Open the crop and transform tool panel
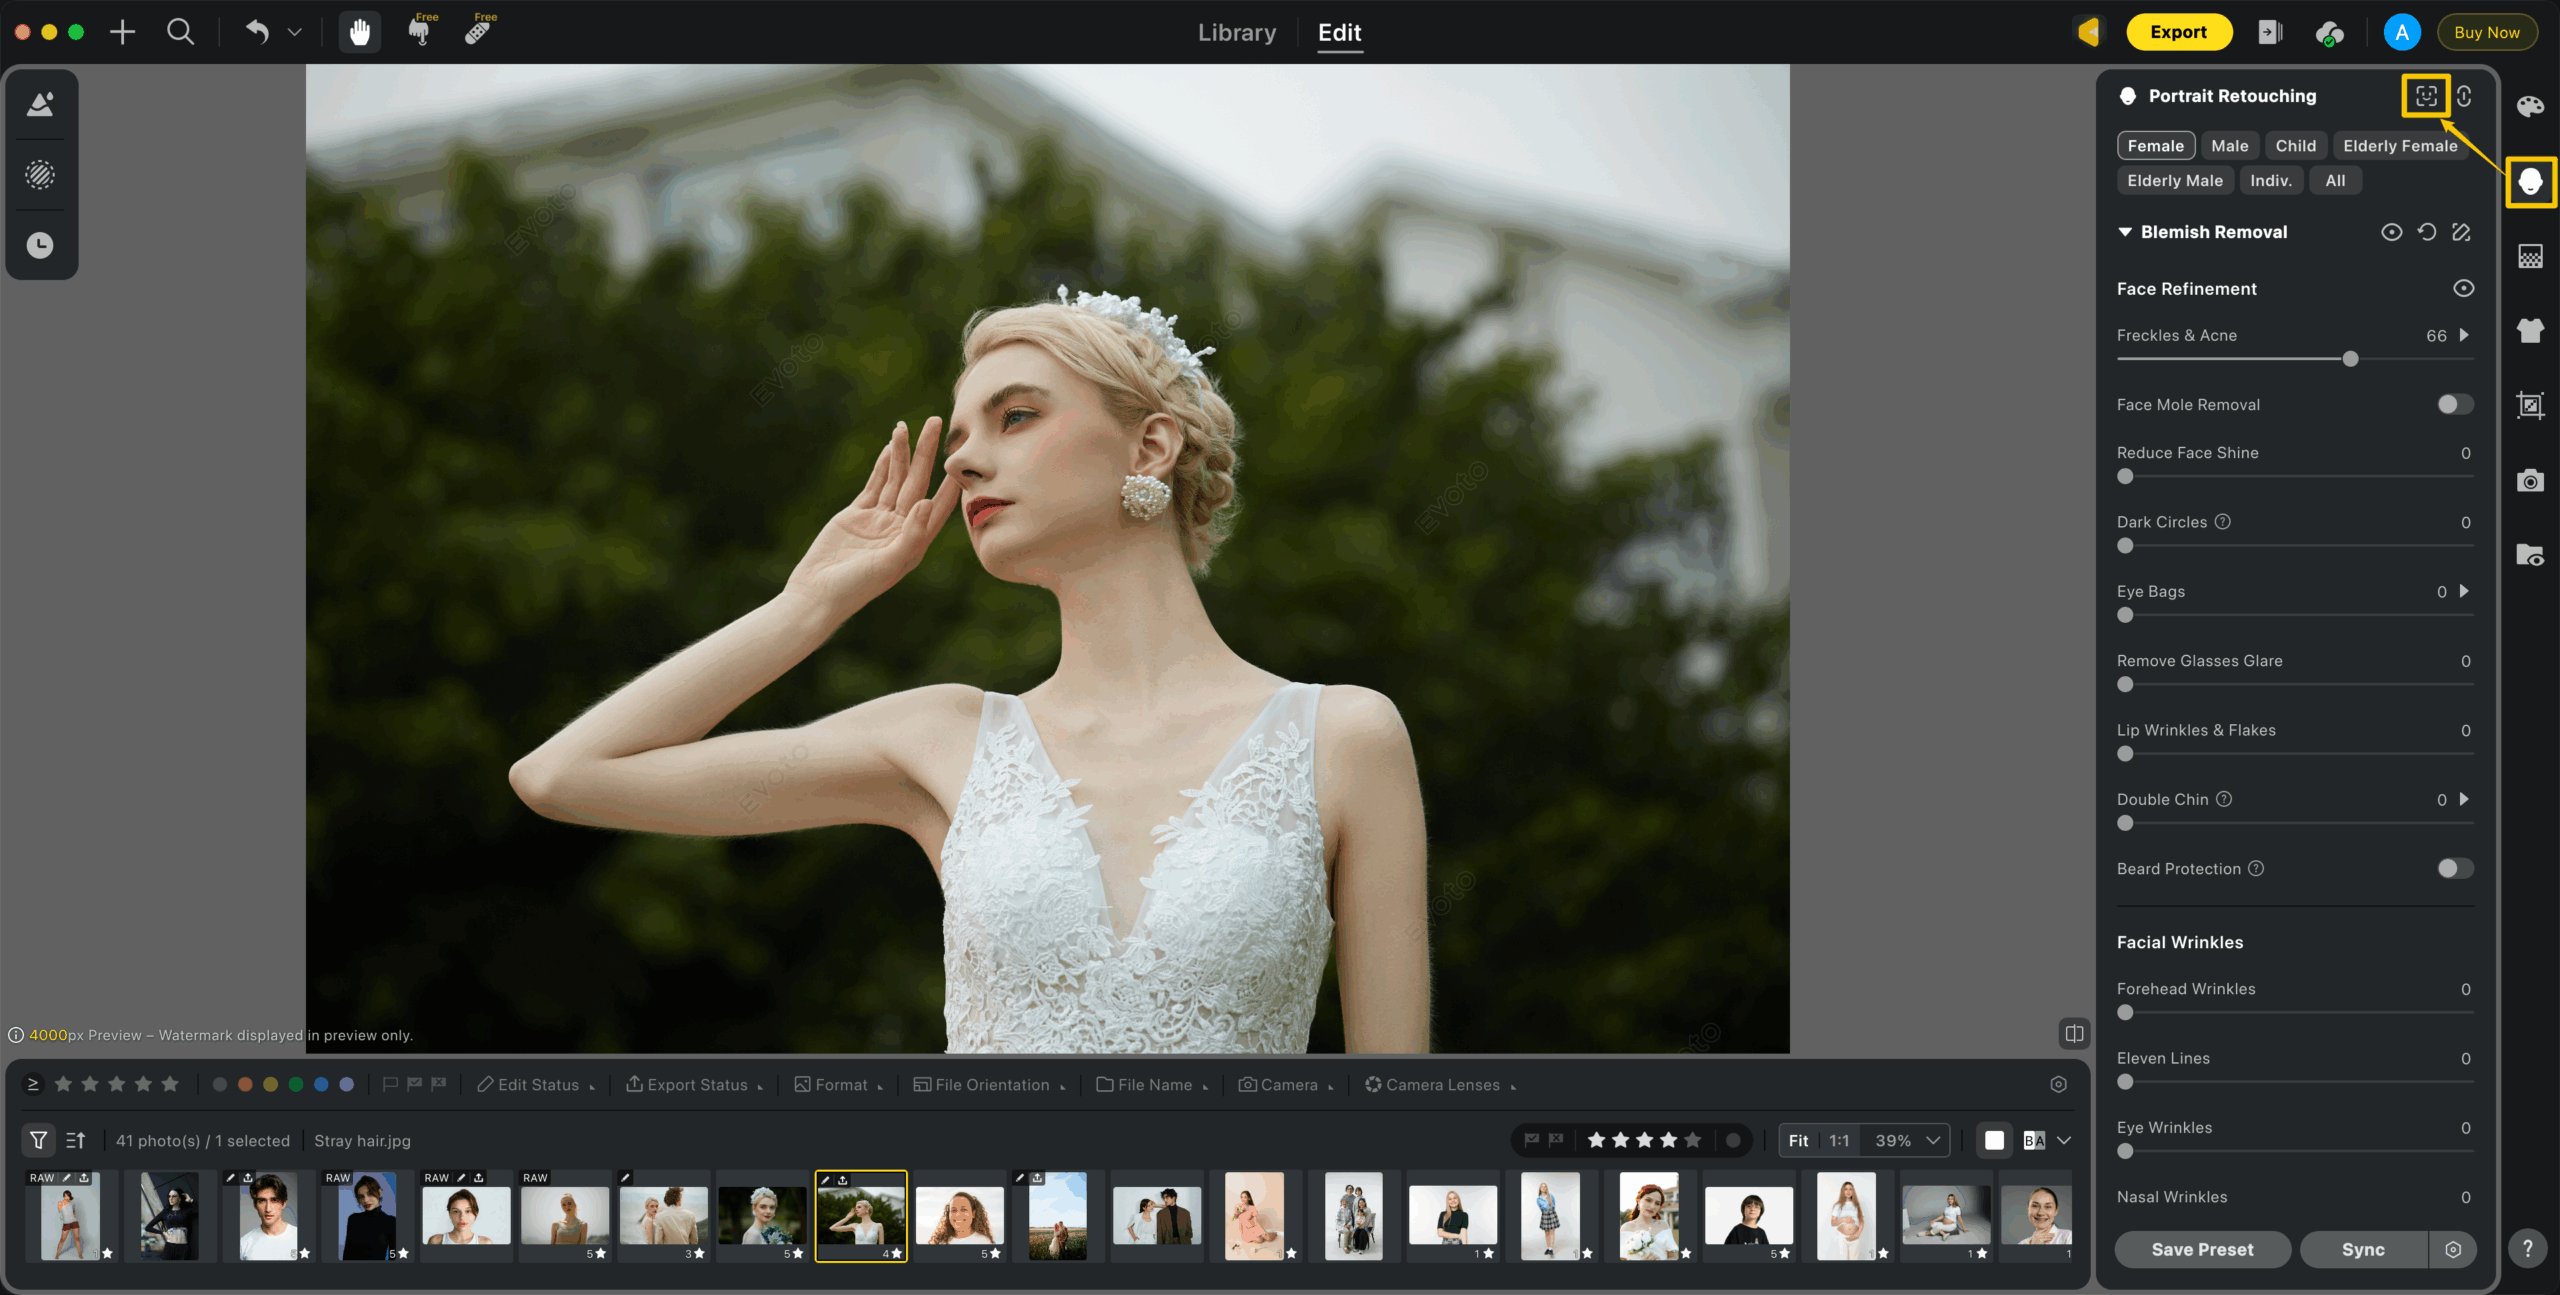Image resolution: width=2560 pixels, height=1295 pixels. pos(2530,405)
